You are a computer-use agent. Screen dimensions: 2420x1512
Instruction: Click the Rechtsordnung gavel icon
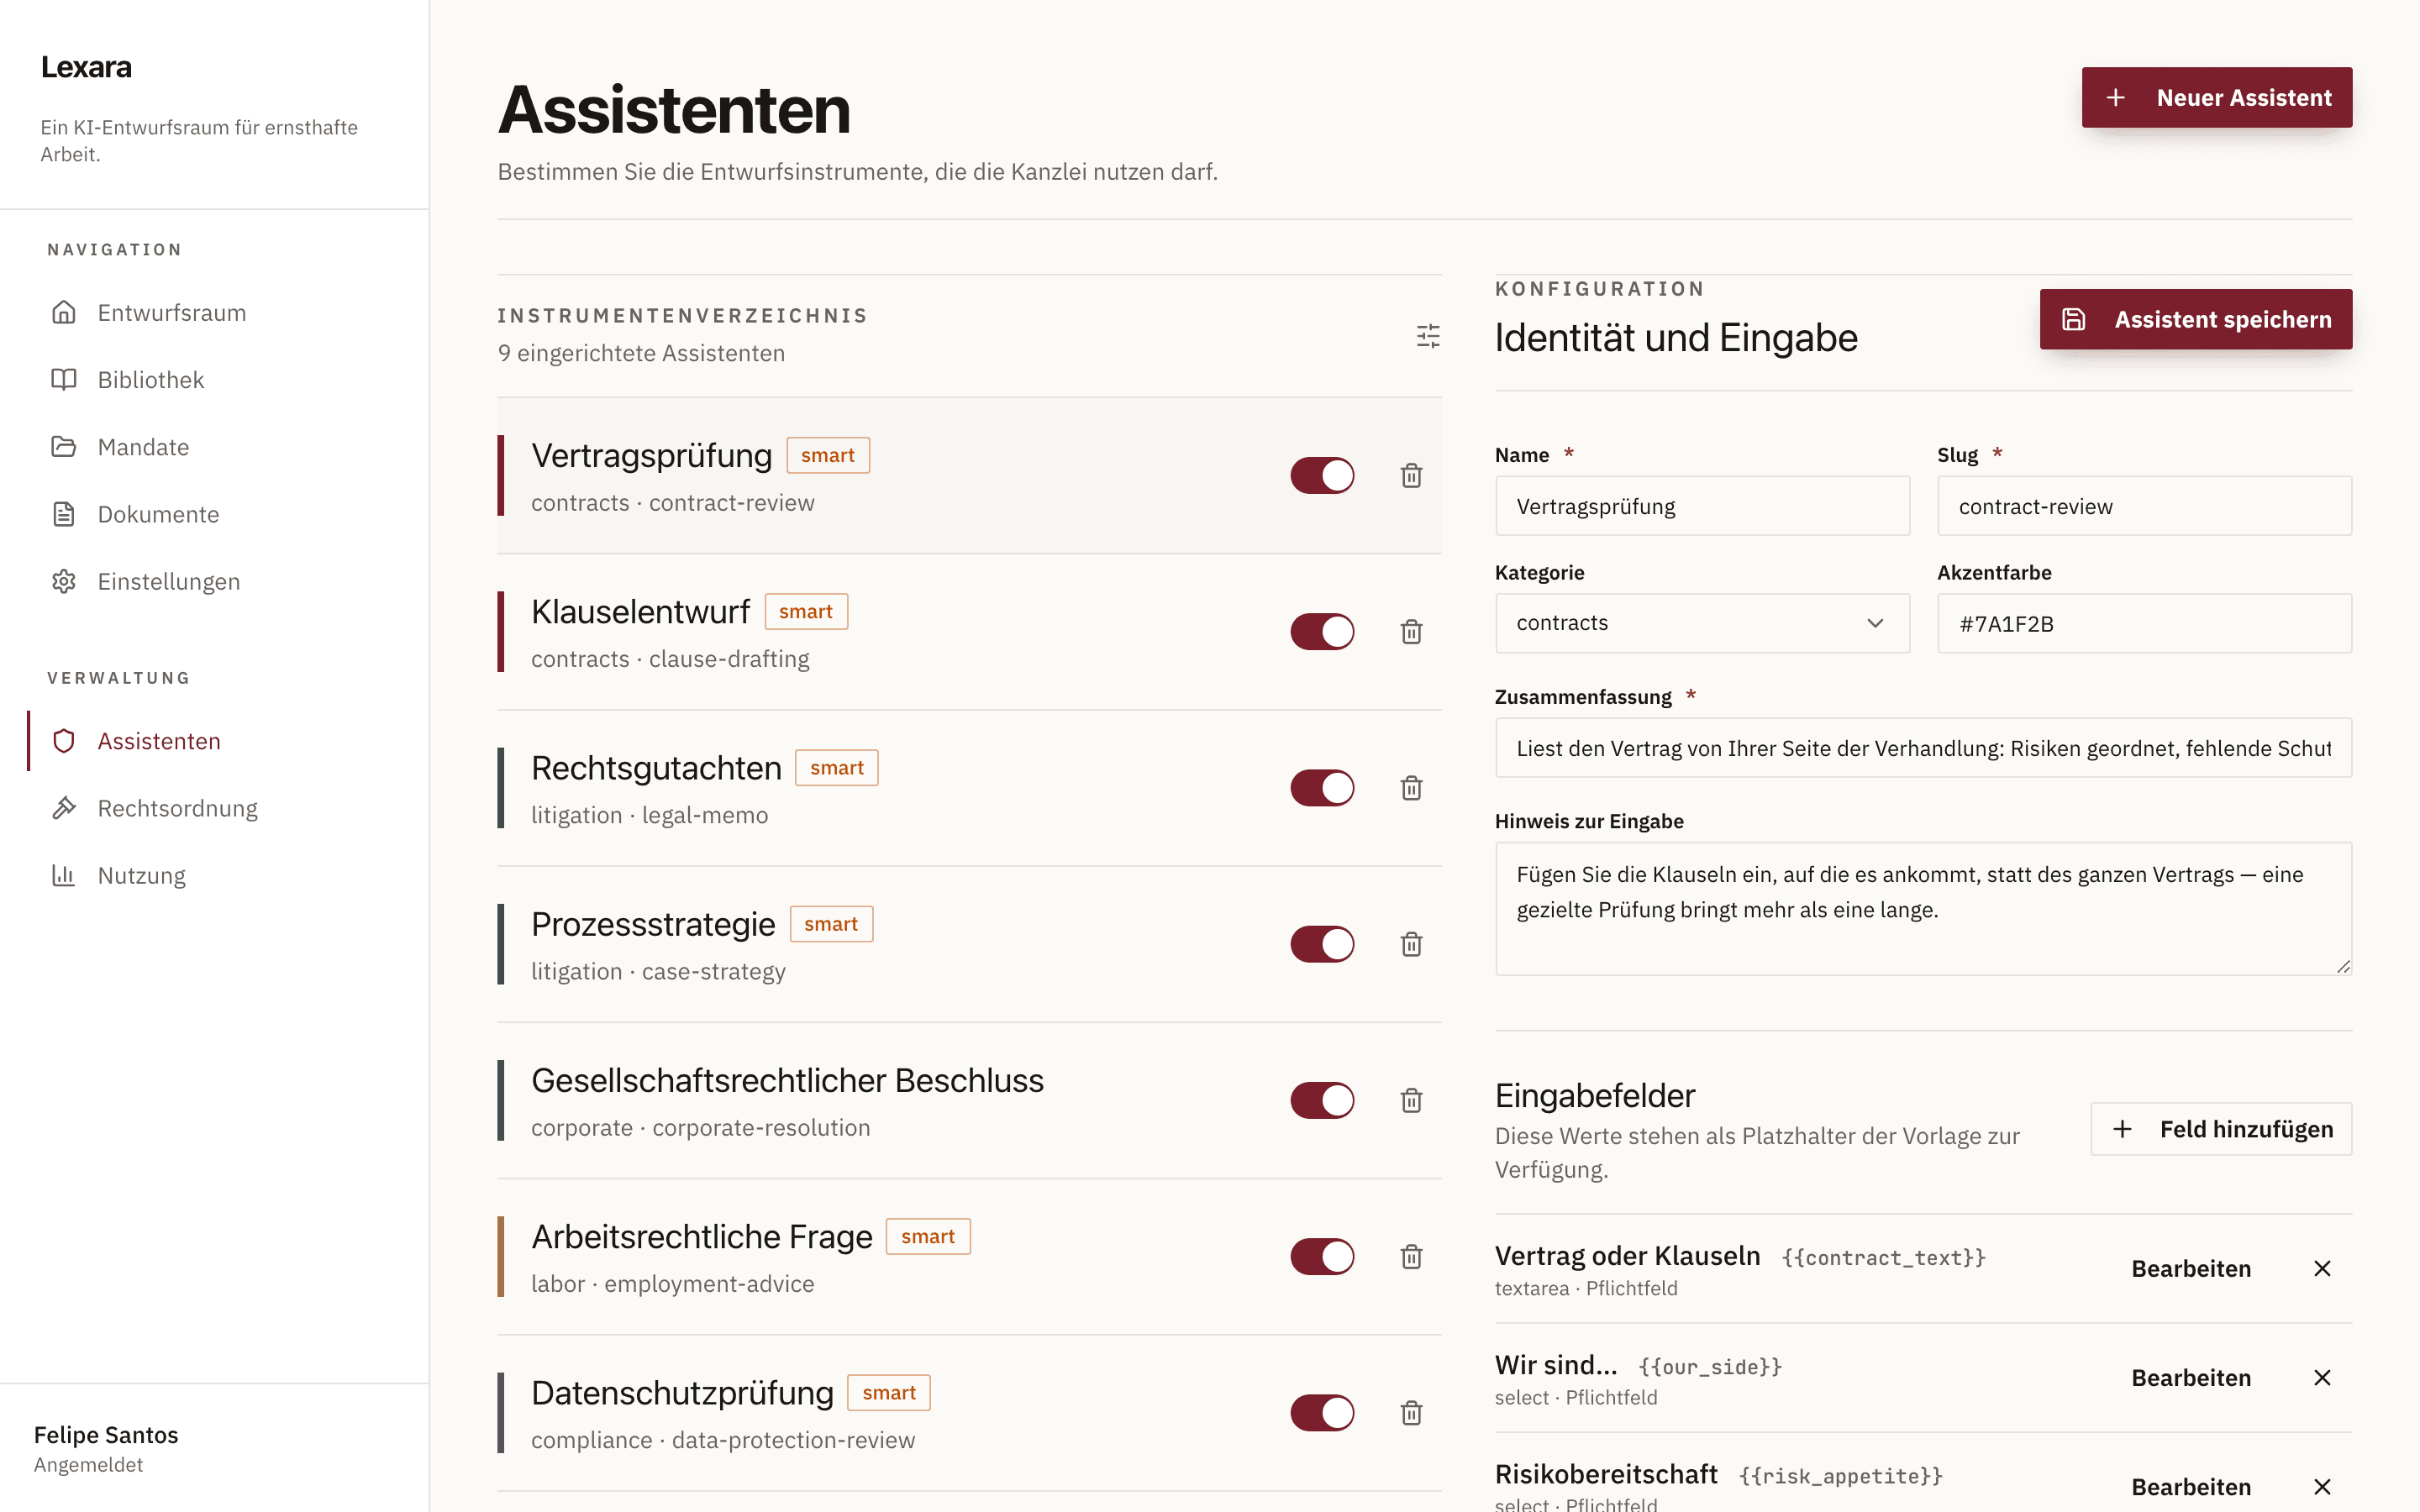64,808
